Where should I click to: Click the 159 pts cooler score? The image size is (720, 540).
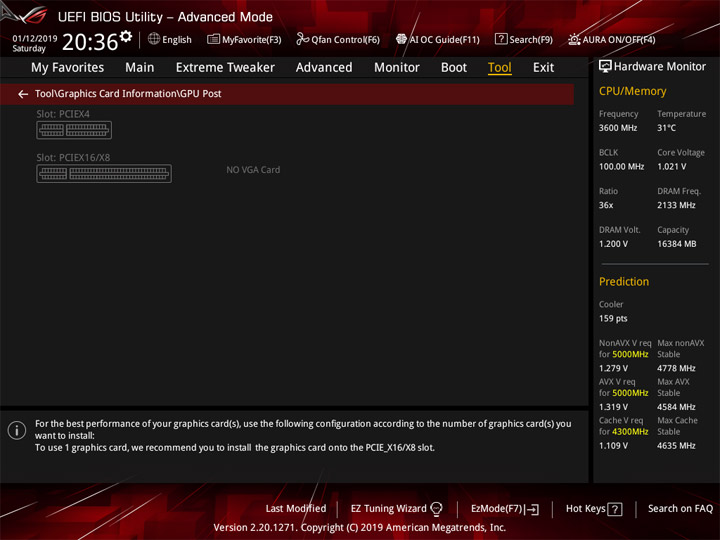(x=613, y=319)
